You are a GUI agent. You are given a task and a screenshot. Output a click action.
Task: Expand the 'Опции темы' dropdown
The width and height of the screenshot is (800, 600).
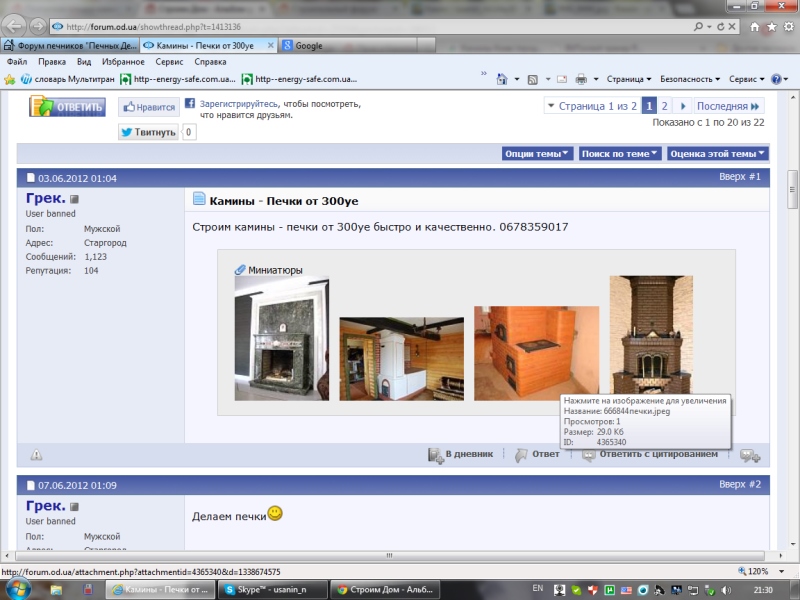click(x=538, y=153)
